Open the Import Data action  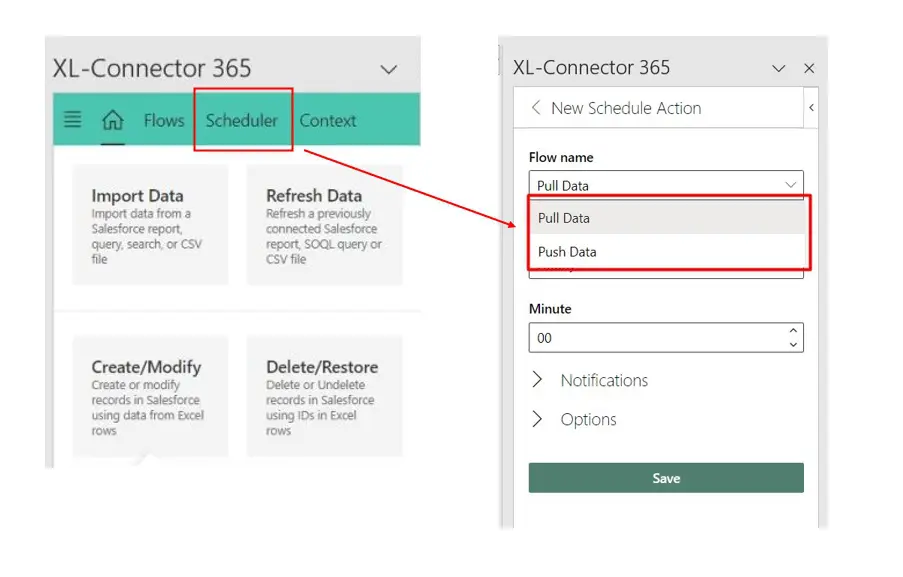tap(150, 225)
